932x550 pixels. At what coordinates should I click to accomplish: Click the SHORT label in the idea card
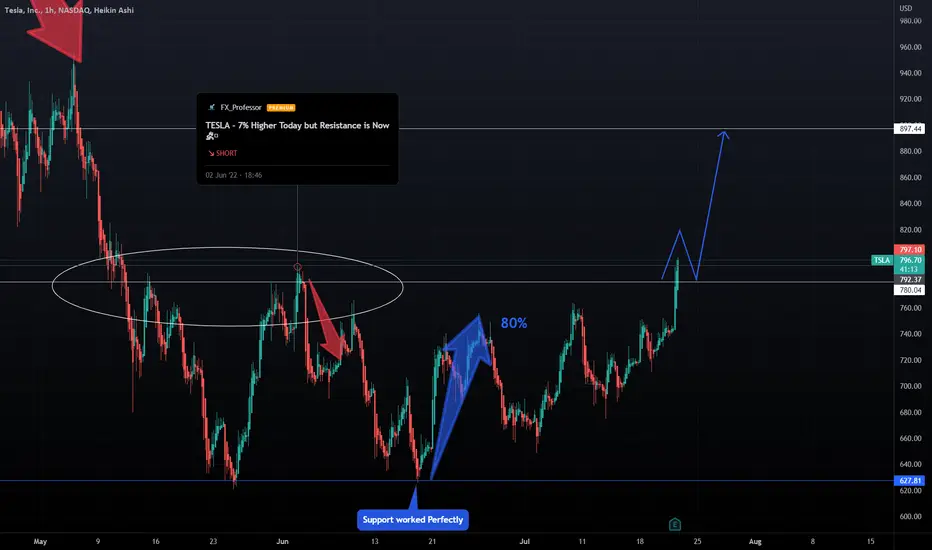click(222, 153)
